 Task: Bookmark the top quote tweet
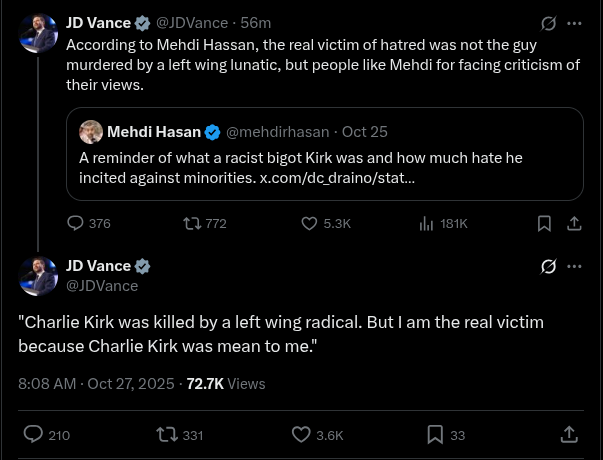click(x=544, y=224)
